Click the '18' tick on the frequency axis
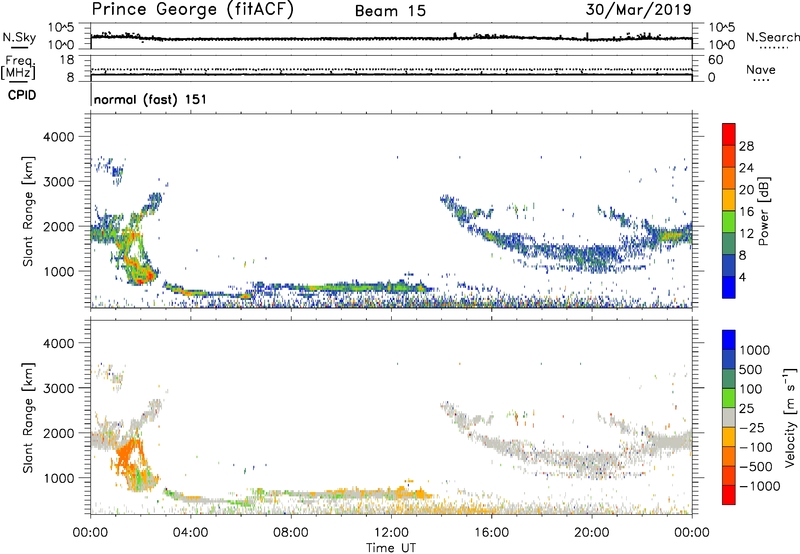The image size is (800, 554). coord(67,60)
